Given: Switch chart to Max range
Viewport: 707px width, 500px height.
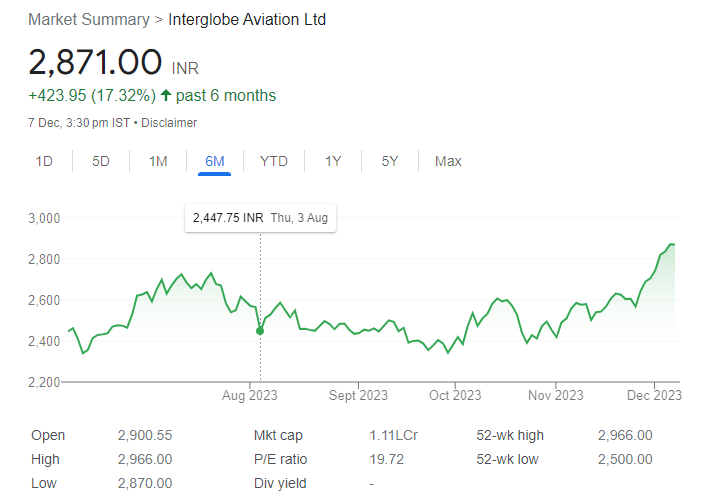Looking at the screenshot, I should pos(448,161).
